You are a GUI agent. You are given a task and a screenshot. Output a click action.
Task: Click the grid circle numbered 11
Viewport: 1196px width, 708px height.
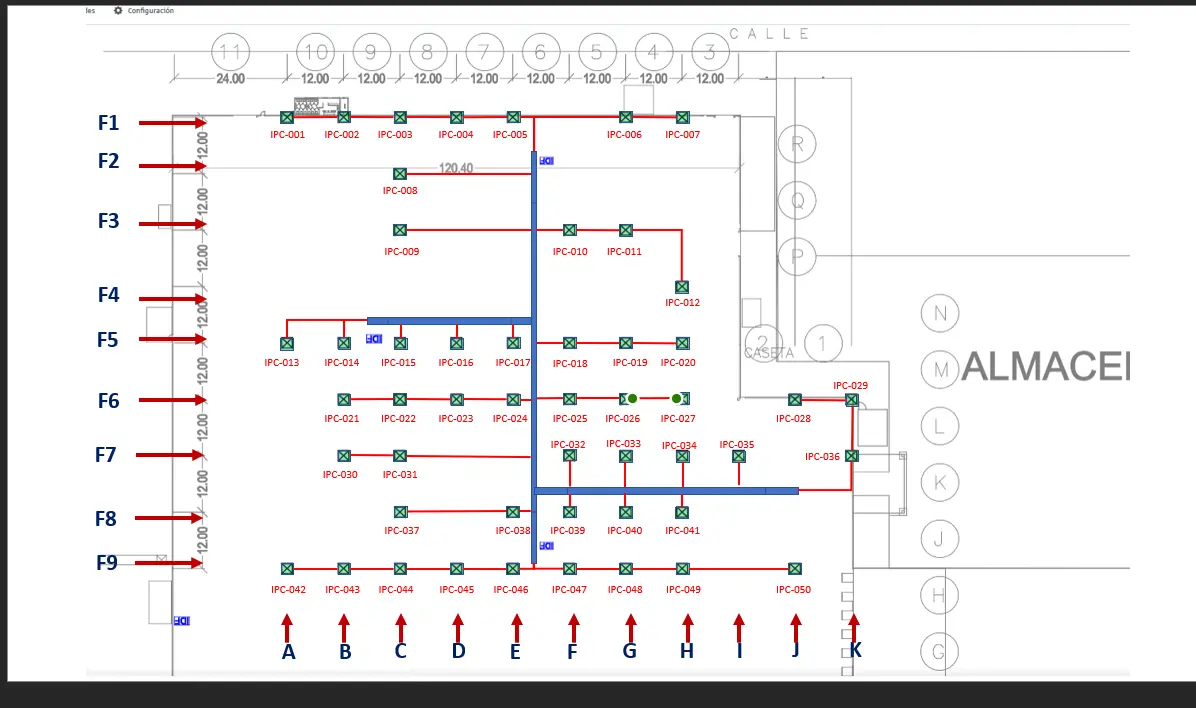coord(230,53)
